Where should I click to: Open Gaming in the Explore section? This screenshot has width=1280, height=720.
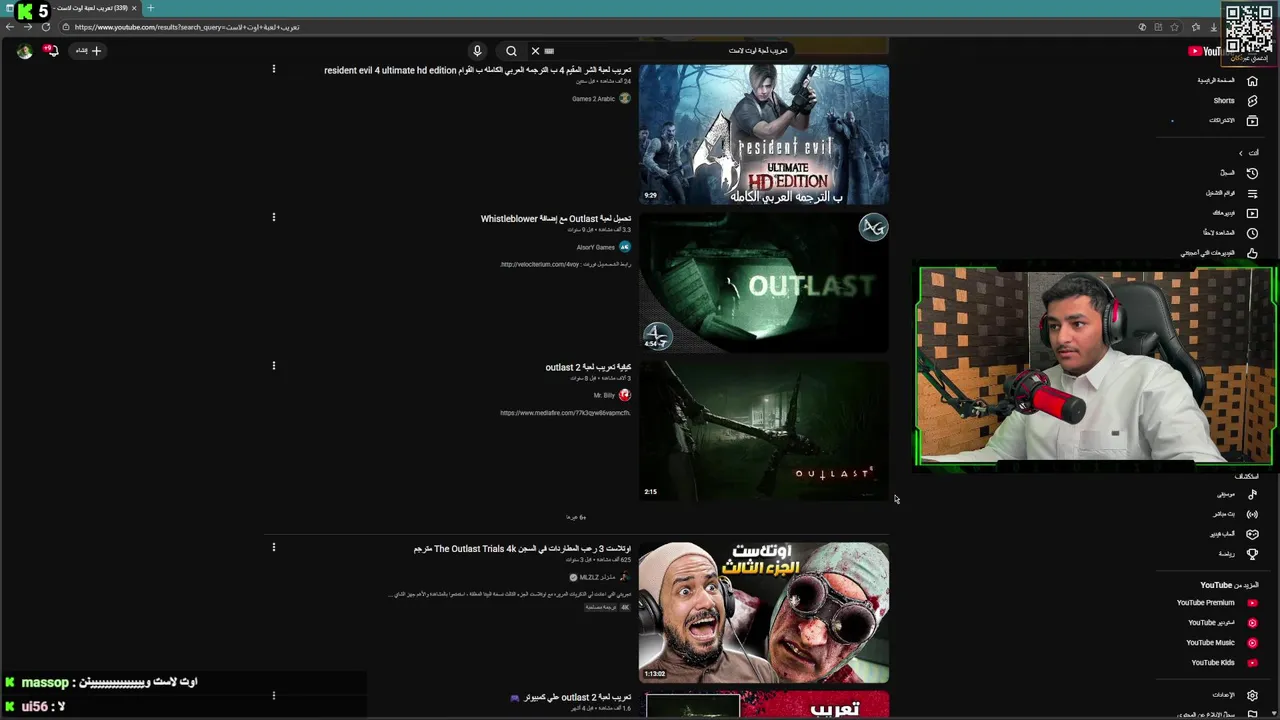point(1234,534)
